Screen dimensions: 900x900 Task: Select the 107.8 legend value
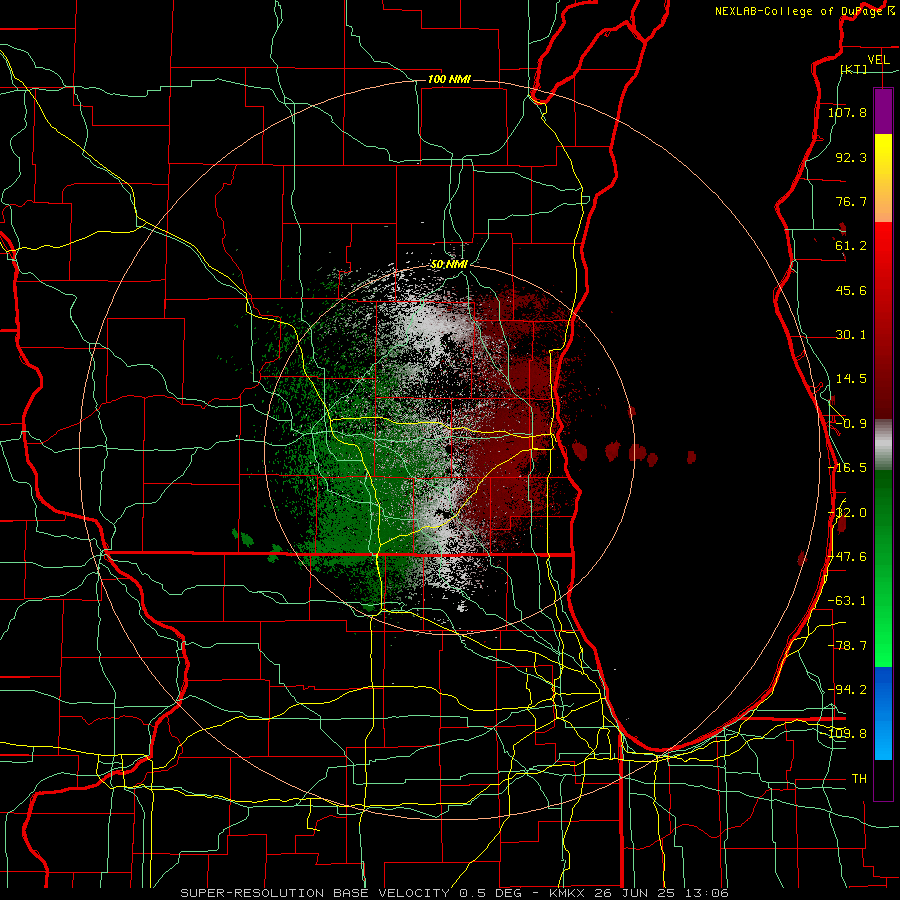pos(847,112)
